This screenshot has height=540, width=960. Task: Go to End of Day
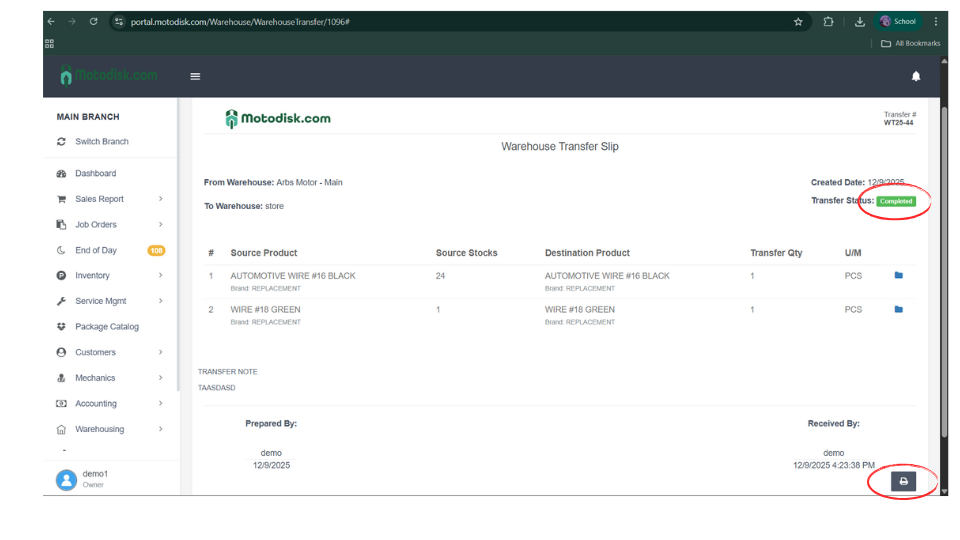pyautogui.click(x=96, y=250)
